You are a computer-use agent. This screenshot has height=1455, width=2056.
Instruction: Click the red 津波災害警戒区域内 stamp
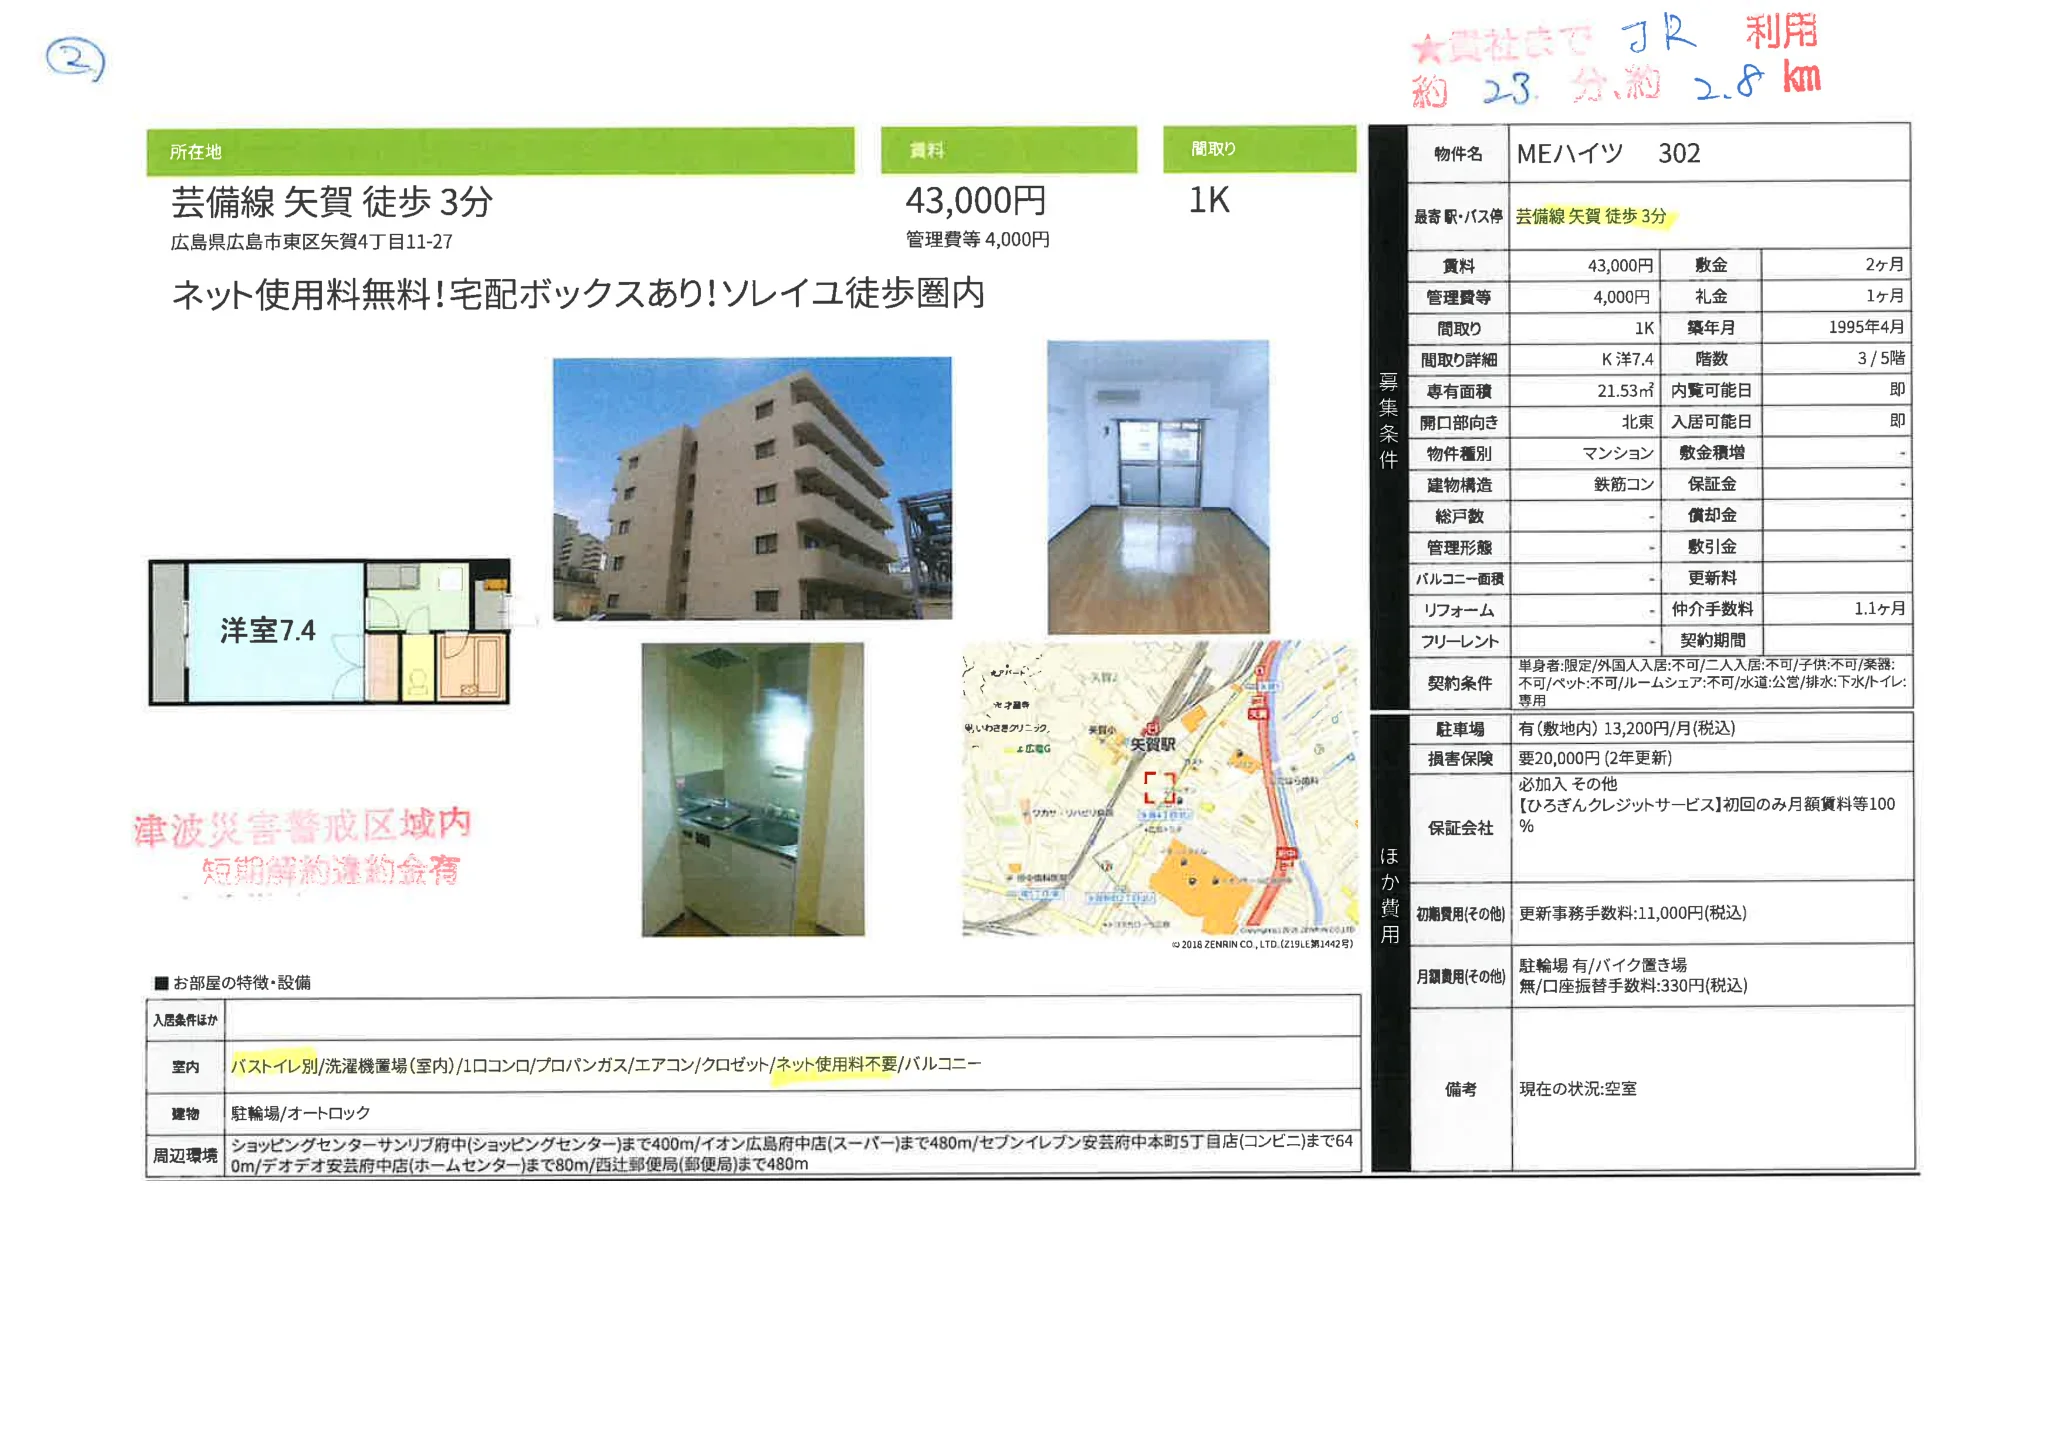303,827
